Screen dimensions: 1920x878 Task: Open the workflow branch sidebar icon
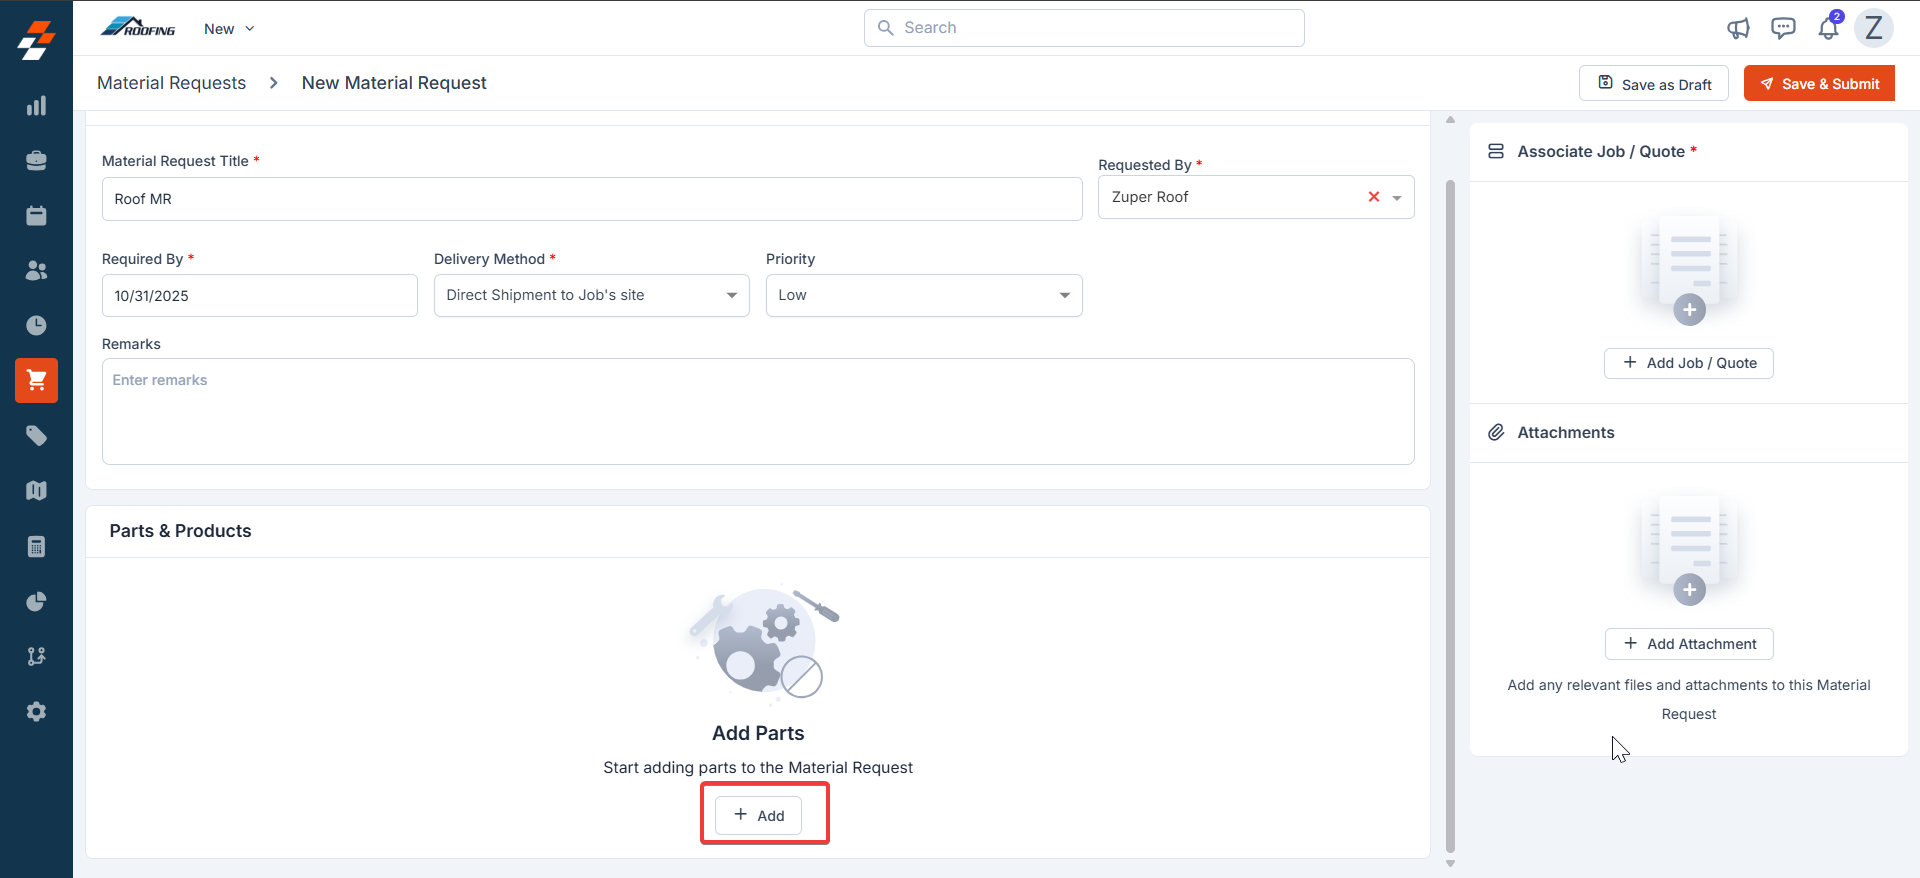pyautogui.click(x=36, y=656)
